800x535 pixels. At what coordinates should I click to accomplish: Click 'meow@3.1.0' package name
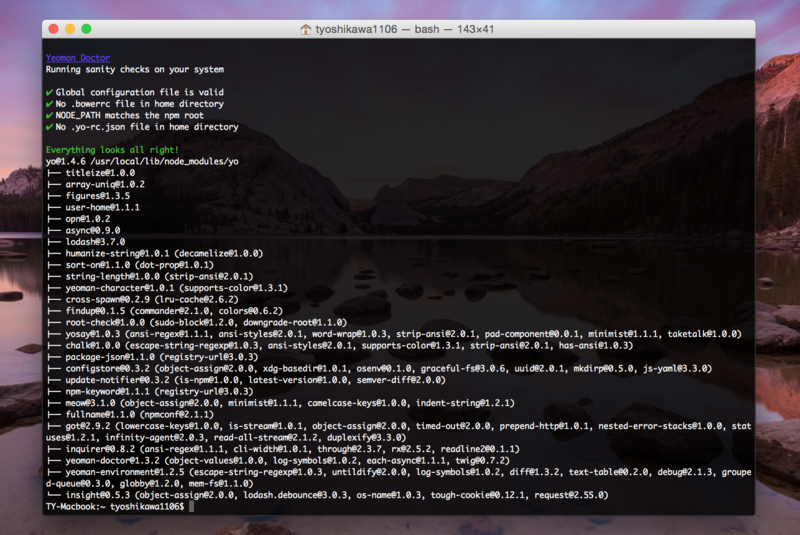click(x=90, y=403)
